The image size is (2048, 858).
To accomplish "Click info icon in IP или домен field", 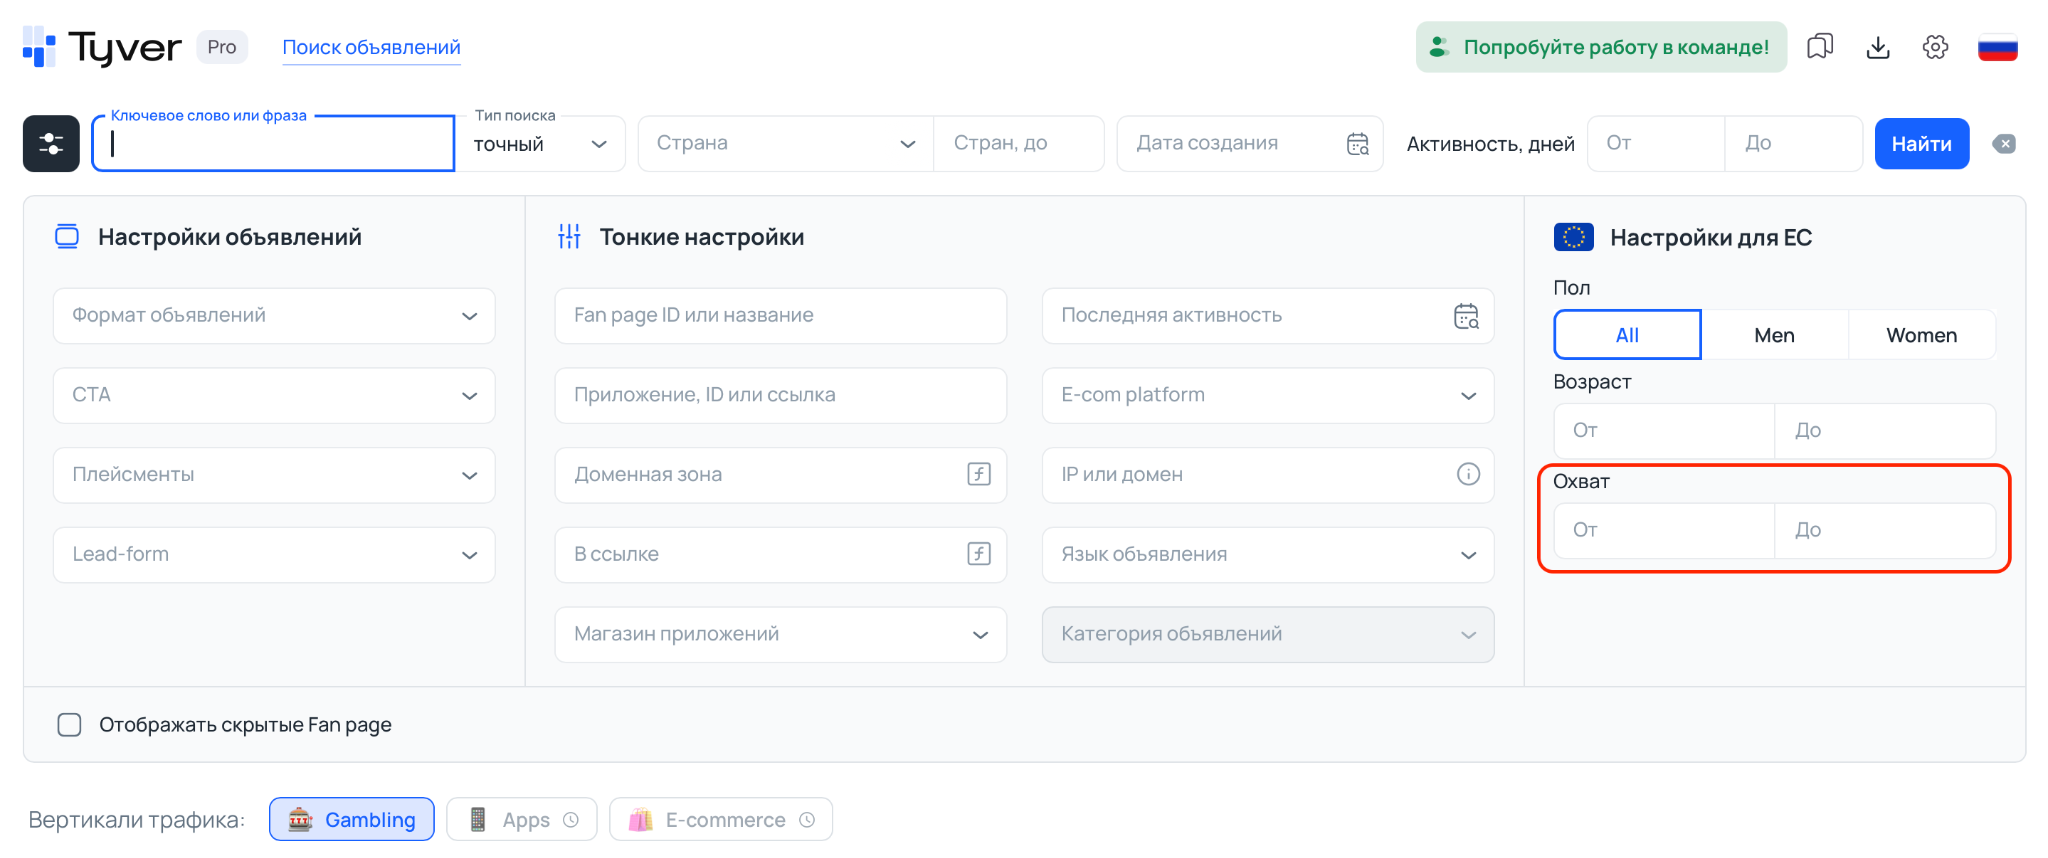I will point(1467,474).
